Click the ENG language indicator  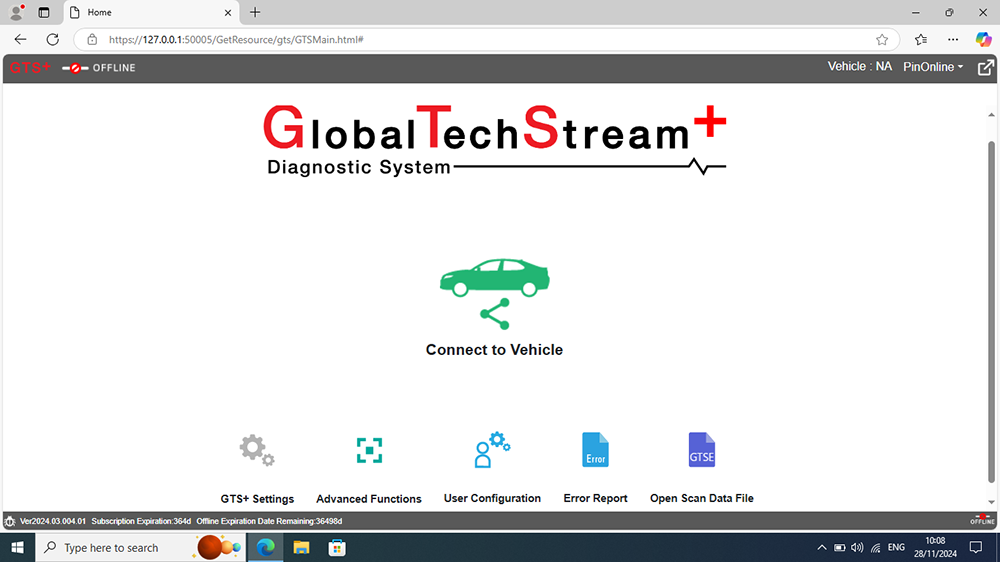[896, 547]
